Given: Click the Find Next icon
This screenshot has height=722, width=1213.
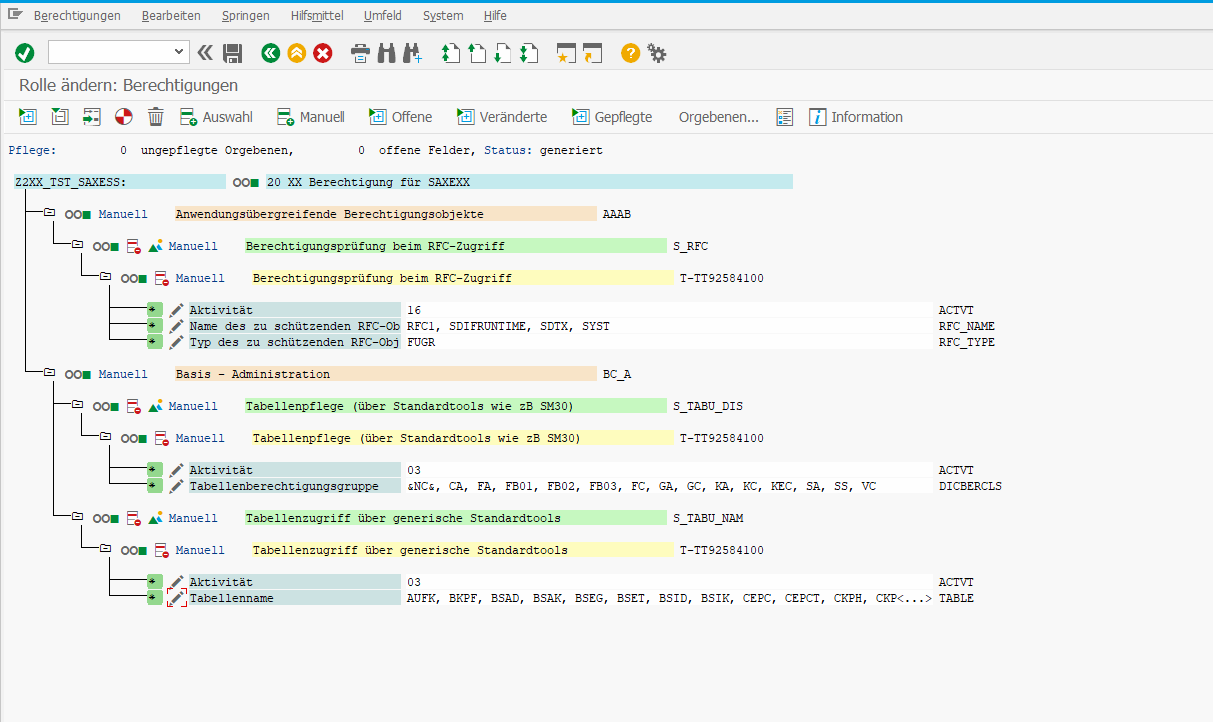Looking at the screenshot, I should [413, 53].
